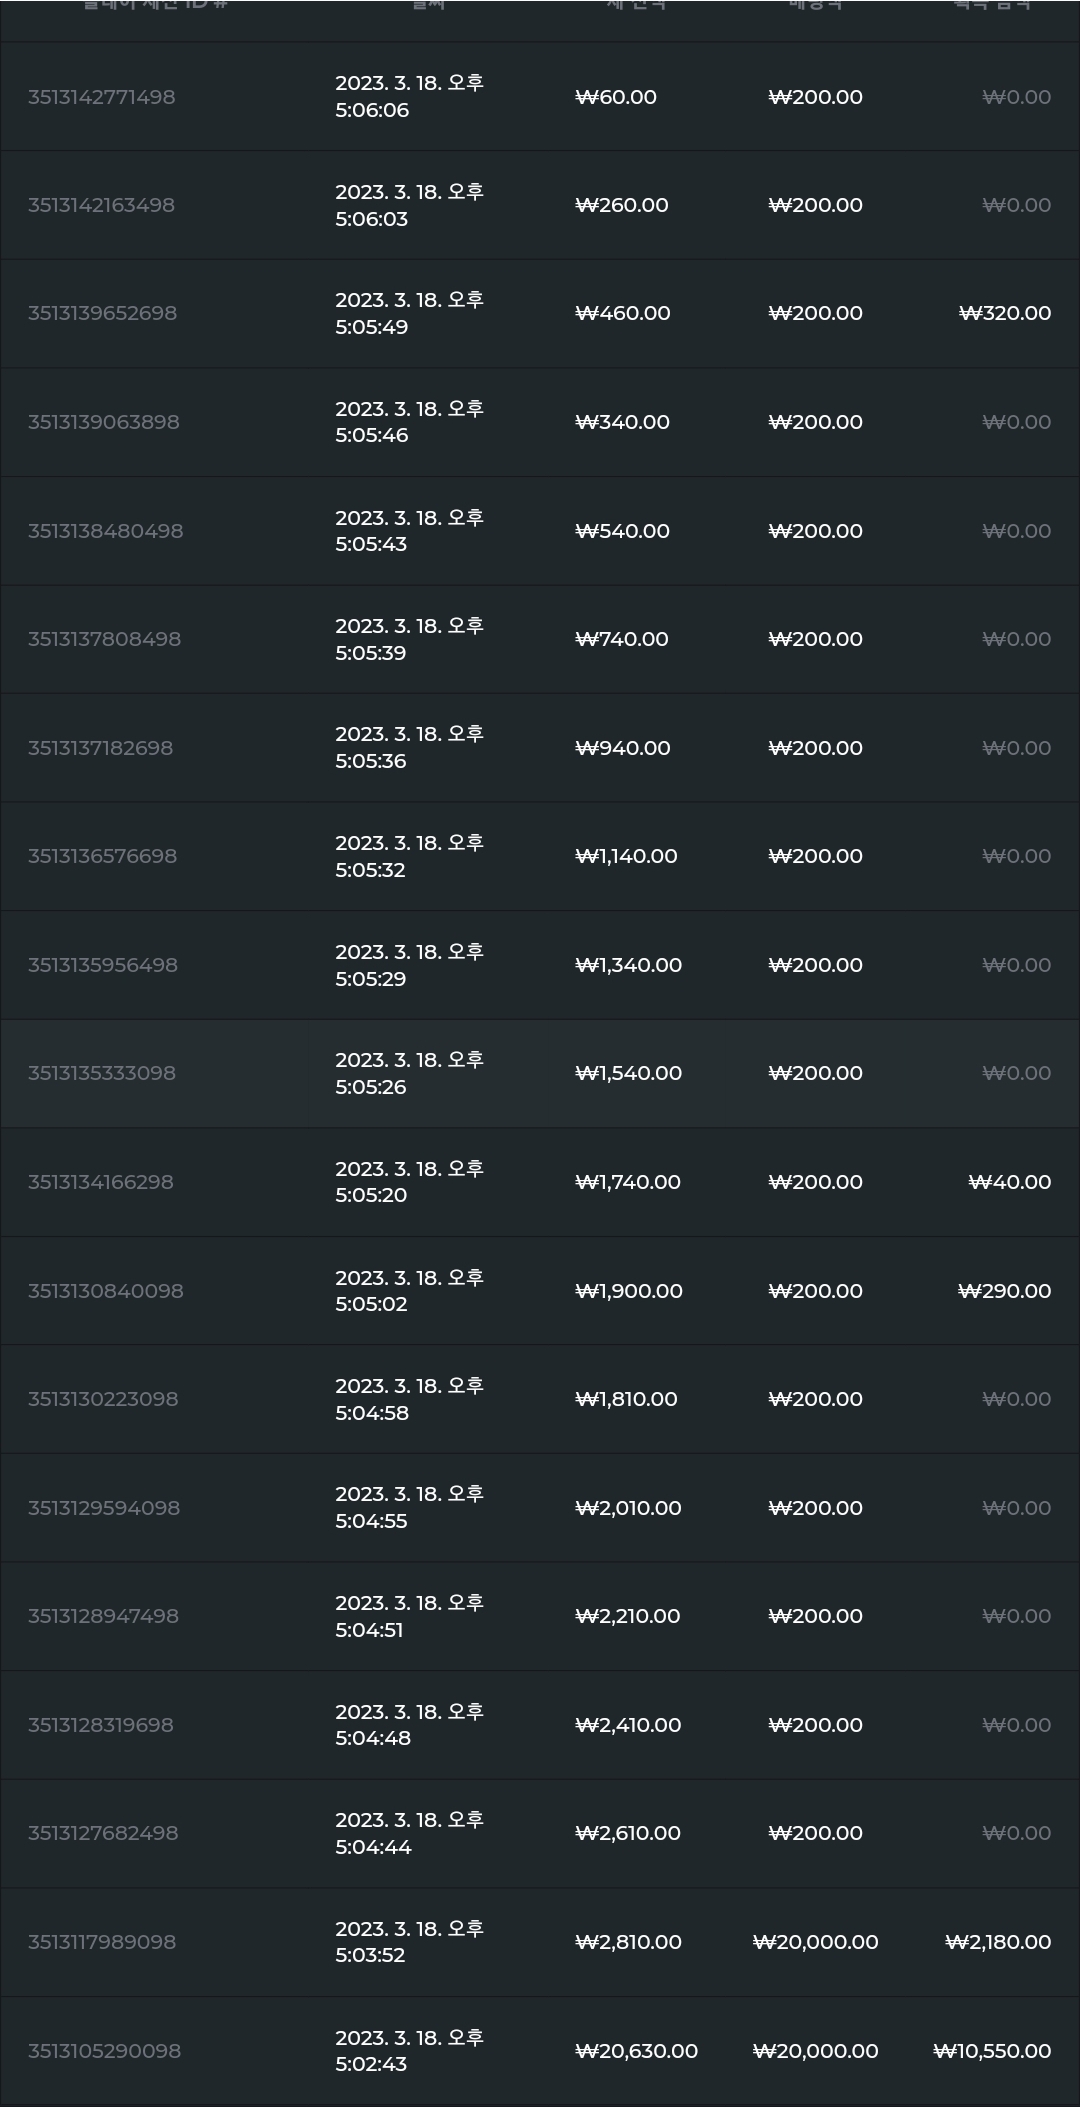
Task: Click session ID 3513129594098
Action: pos(103,1508)
